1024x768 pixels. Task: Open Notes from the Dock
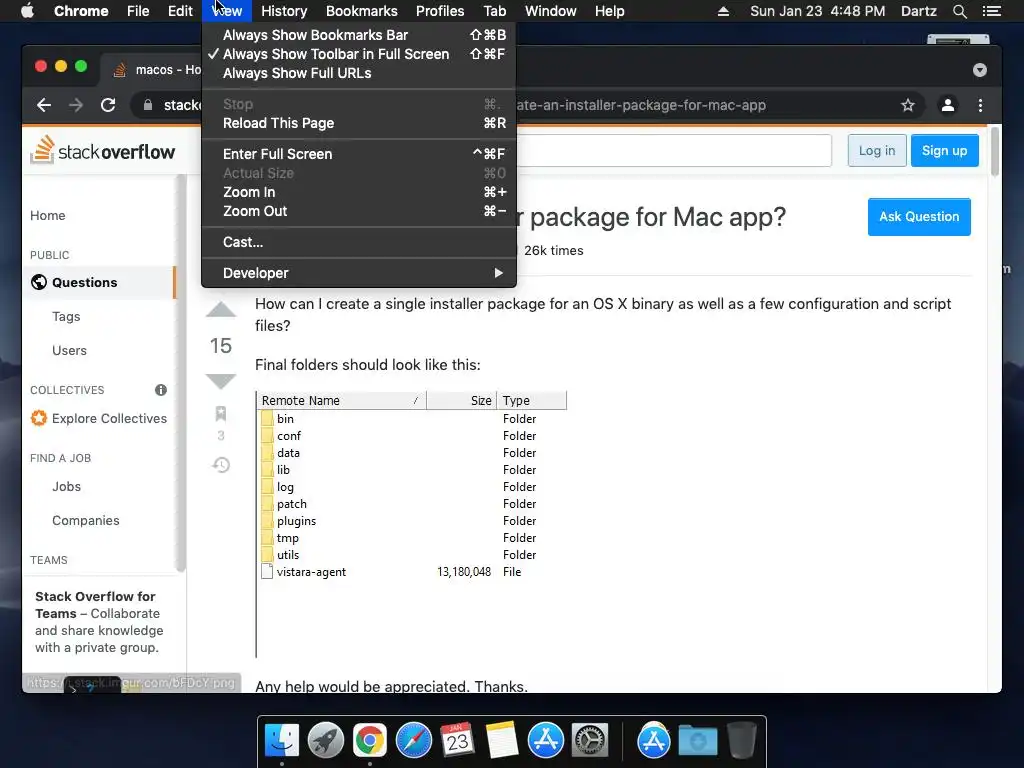[501, 741]
